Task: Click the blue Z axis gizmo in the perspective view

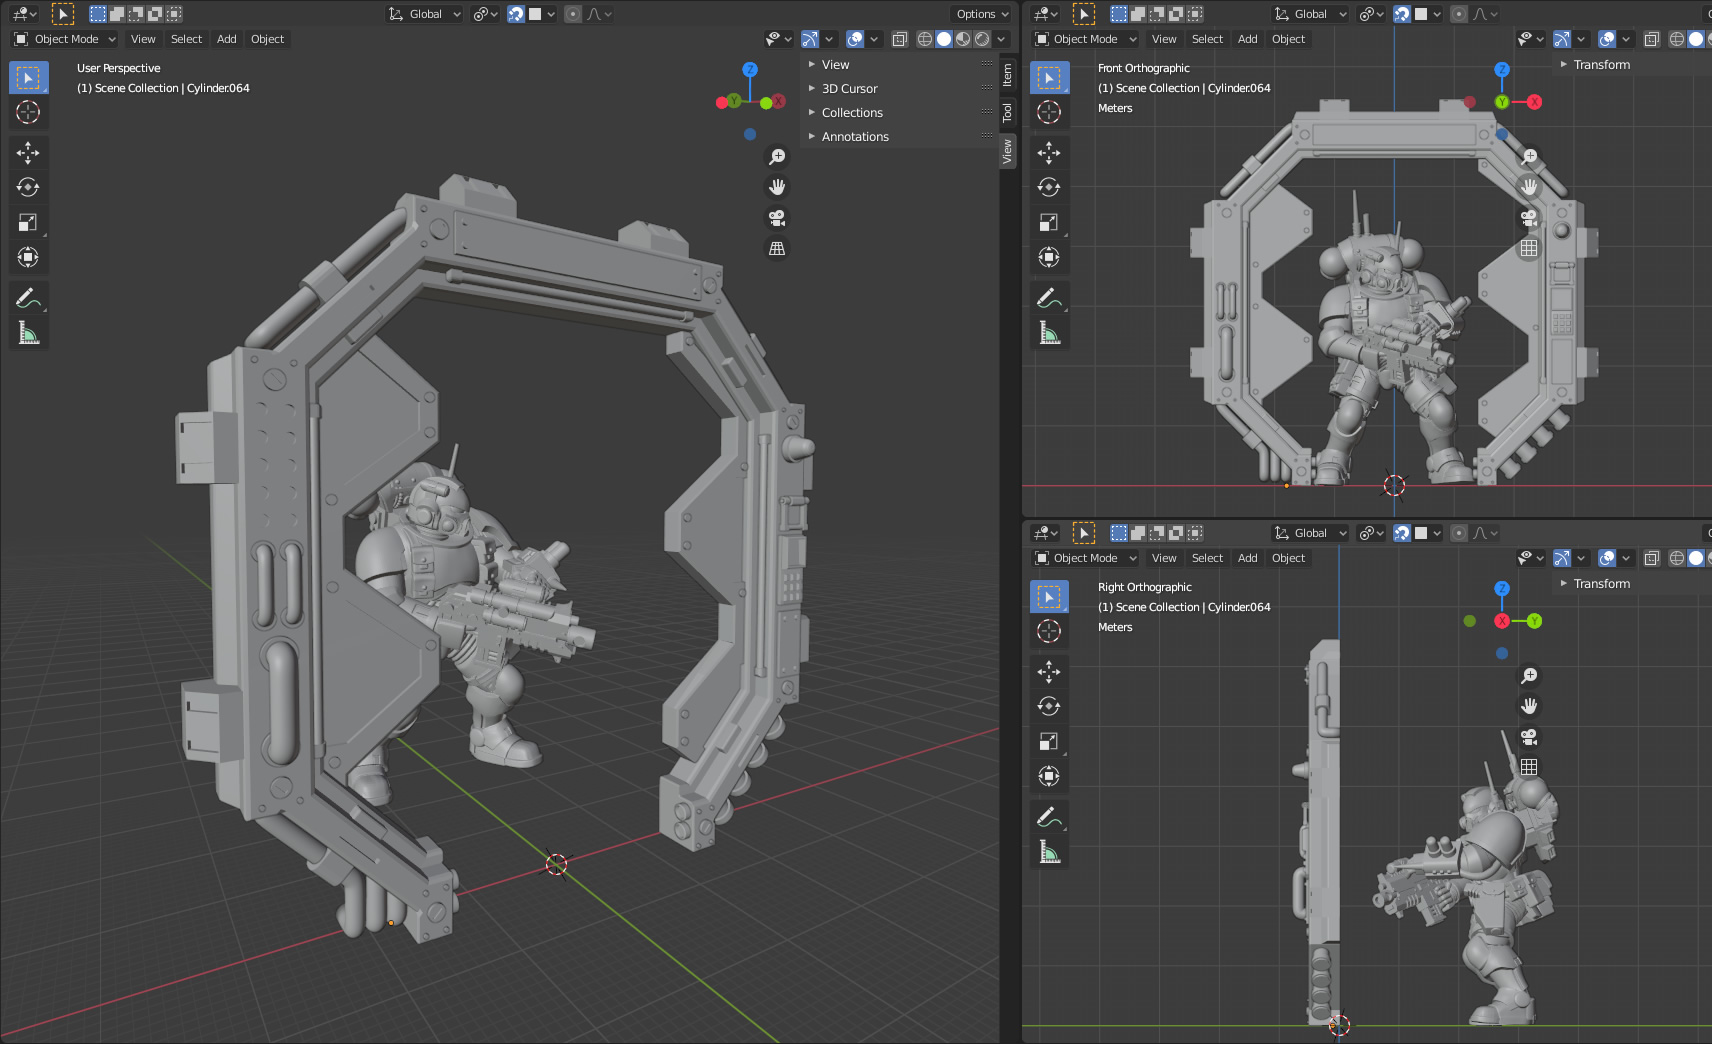Action: point(750,69)
